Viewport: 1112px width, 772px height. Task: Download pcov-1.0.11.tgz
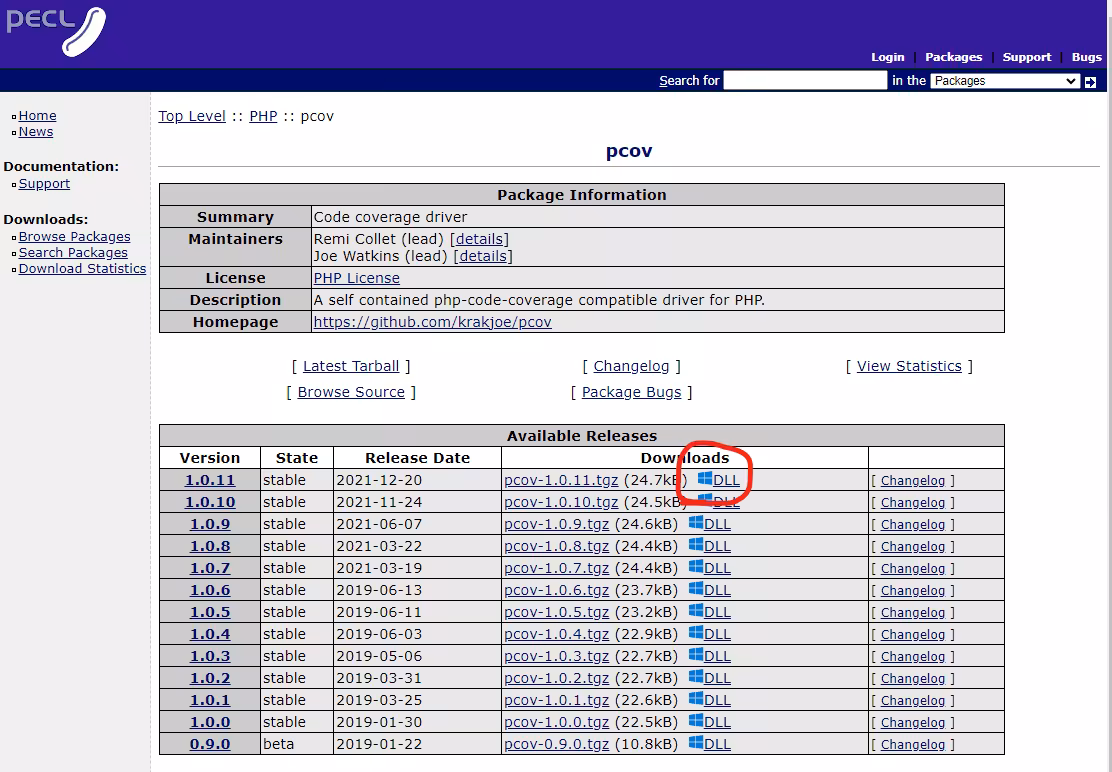(561, 480)
